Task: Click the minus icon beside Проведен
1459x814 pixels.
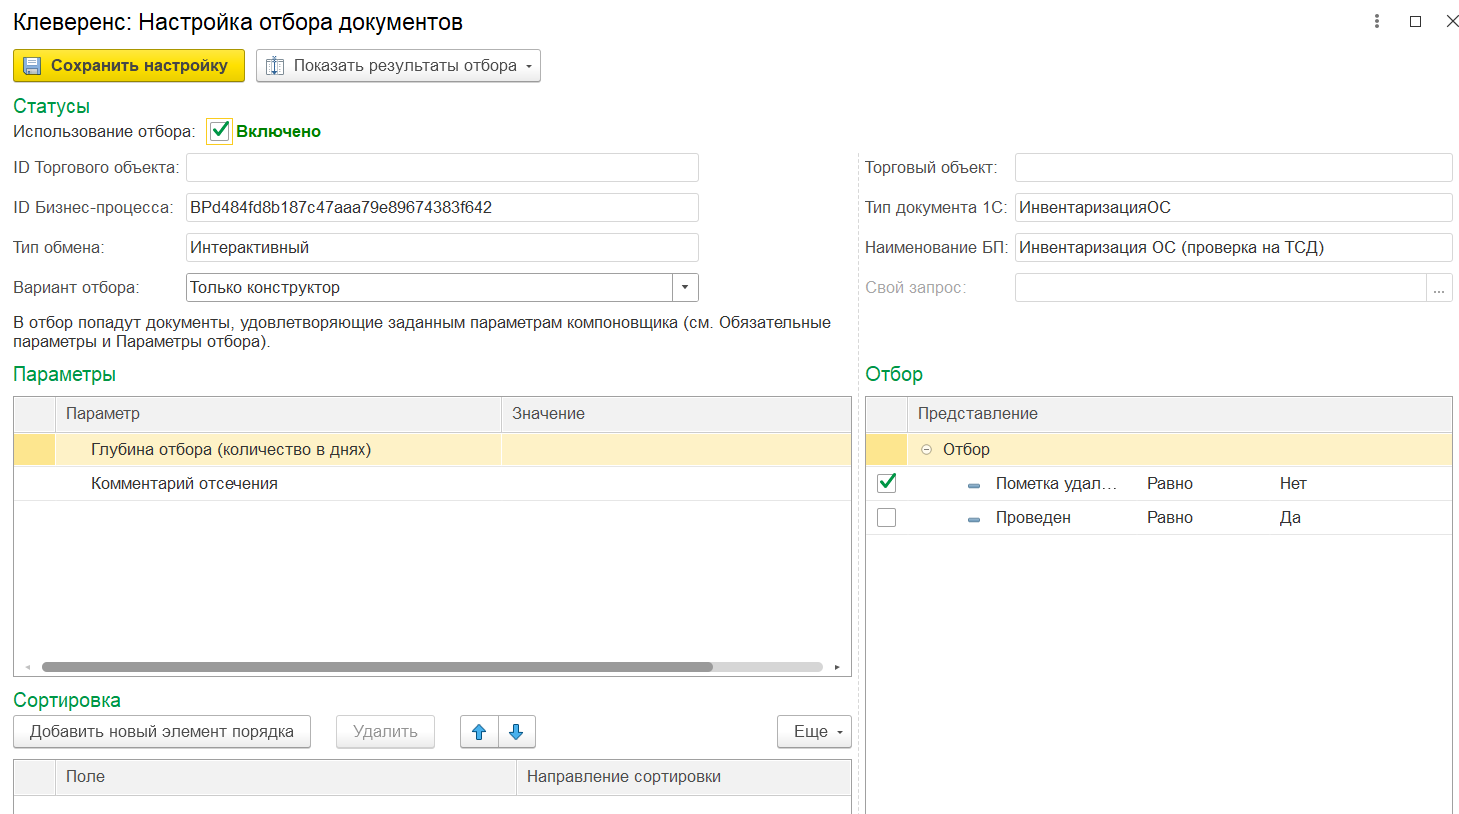Action: 974,519
